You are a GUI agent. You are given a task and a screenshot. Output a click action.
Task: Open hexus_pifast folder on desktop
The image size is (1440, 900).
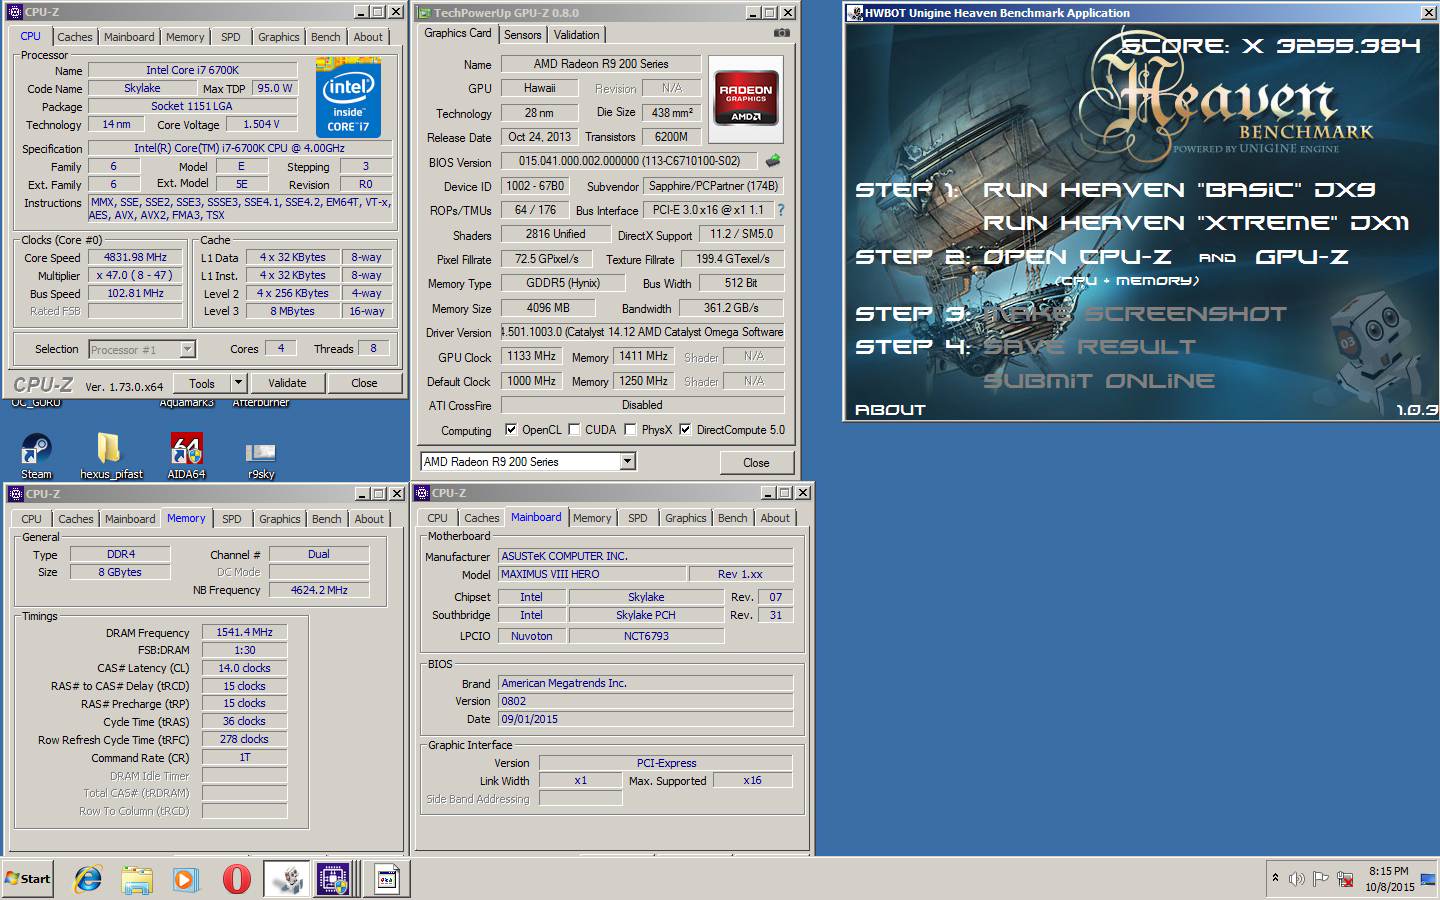[x=111, y=456]
